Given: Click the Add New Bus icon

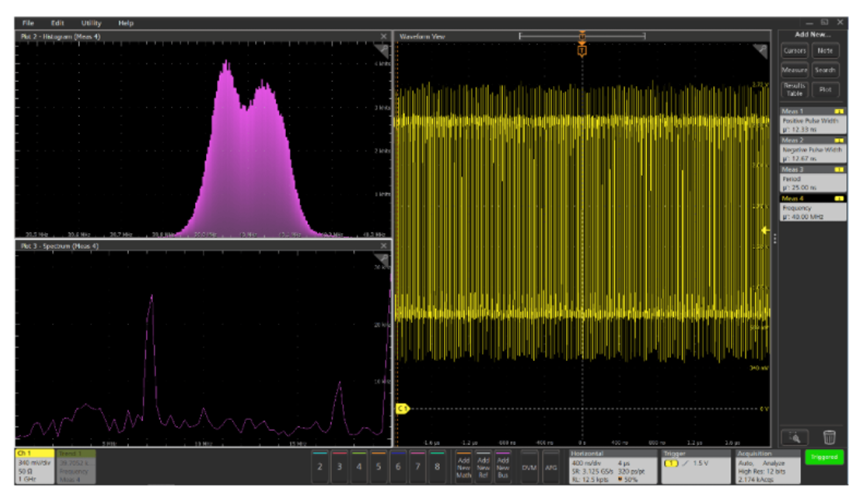Looking at the screenshot, I should pyautogui.click(x=504, y=465).
